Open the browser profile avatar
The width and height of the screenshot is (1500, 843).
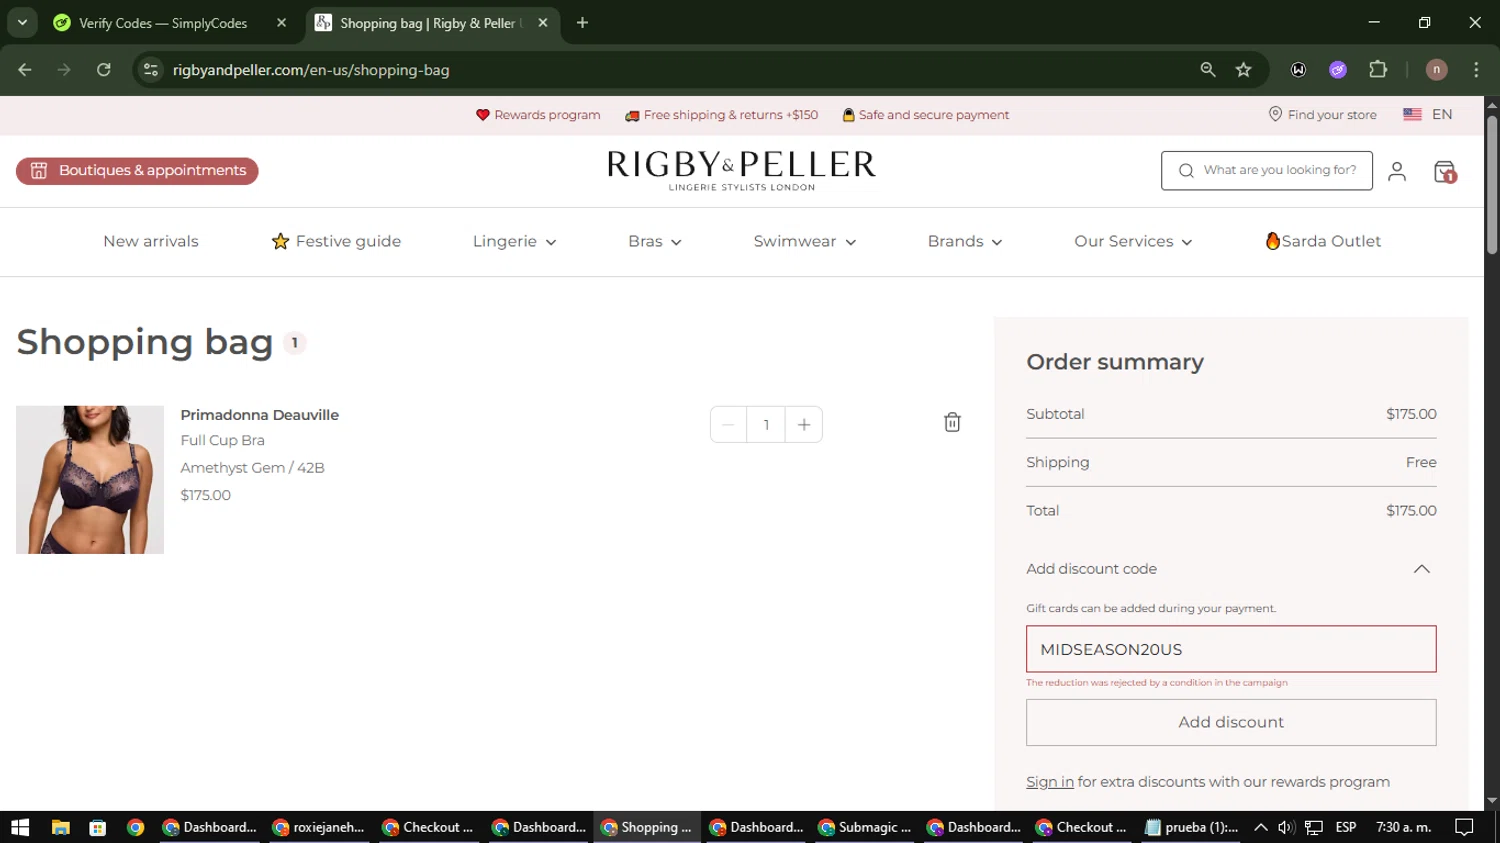(1437, 70)
